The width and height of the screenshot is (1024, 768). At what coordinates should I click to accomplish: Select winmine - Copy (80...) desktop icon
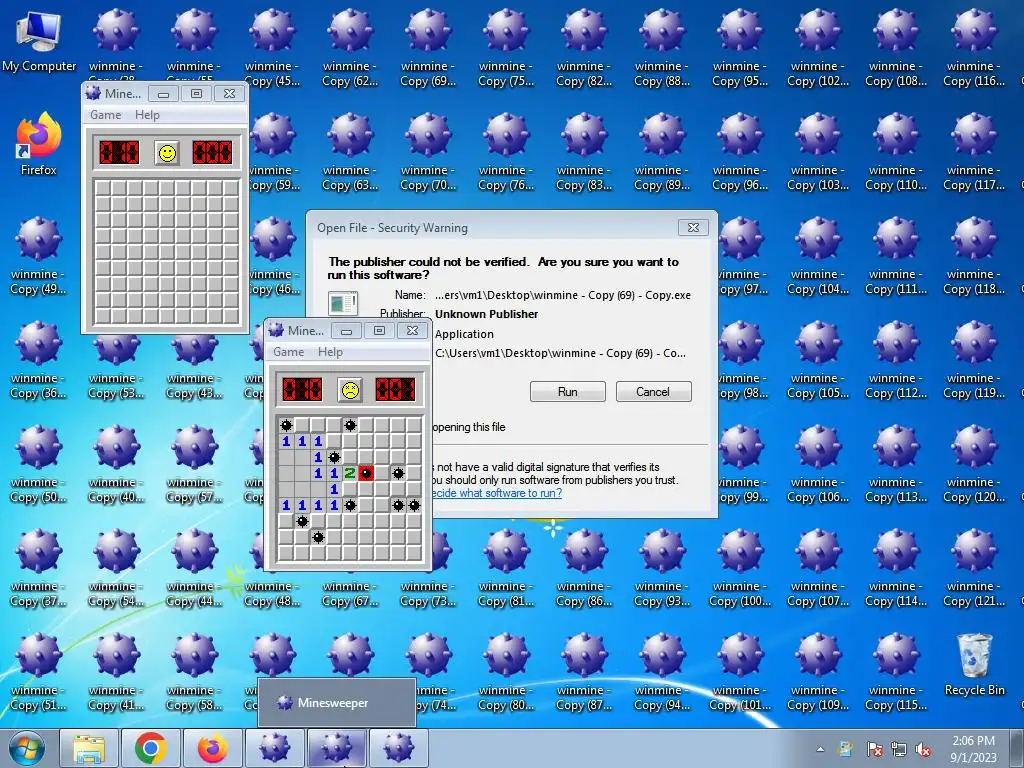point(506,673)
